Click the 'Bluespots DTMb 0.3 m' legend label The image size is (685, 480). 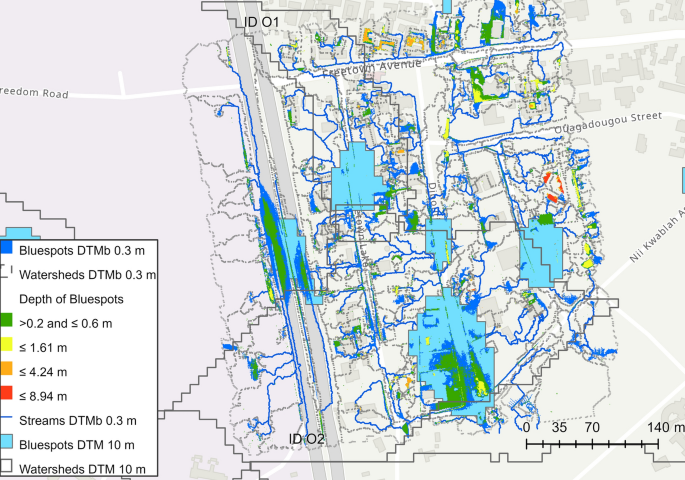click(x=82, y=251)
